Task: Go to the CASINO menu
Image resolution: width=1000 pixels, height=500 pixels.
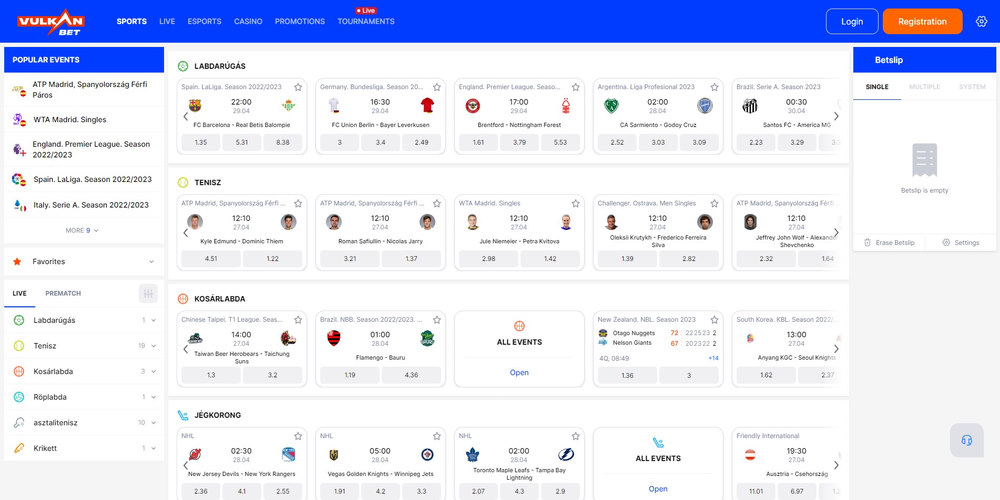Action: point(248,21)
